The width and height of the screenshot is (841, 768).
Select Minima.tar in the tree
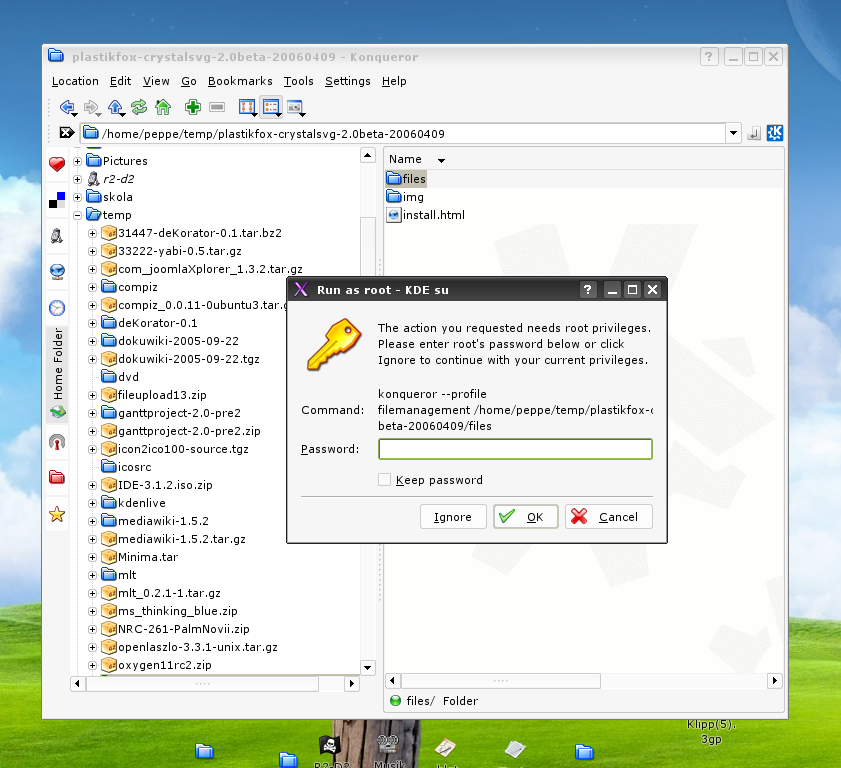click(x=140, y=557)
